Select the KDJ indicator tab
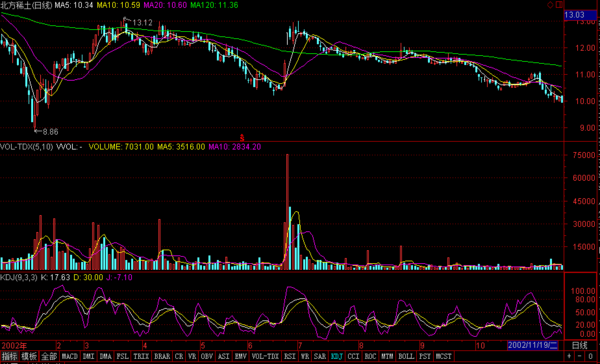This screenshot has width=600, height=364. pos(337,356)
